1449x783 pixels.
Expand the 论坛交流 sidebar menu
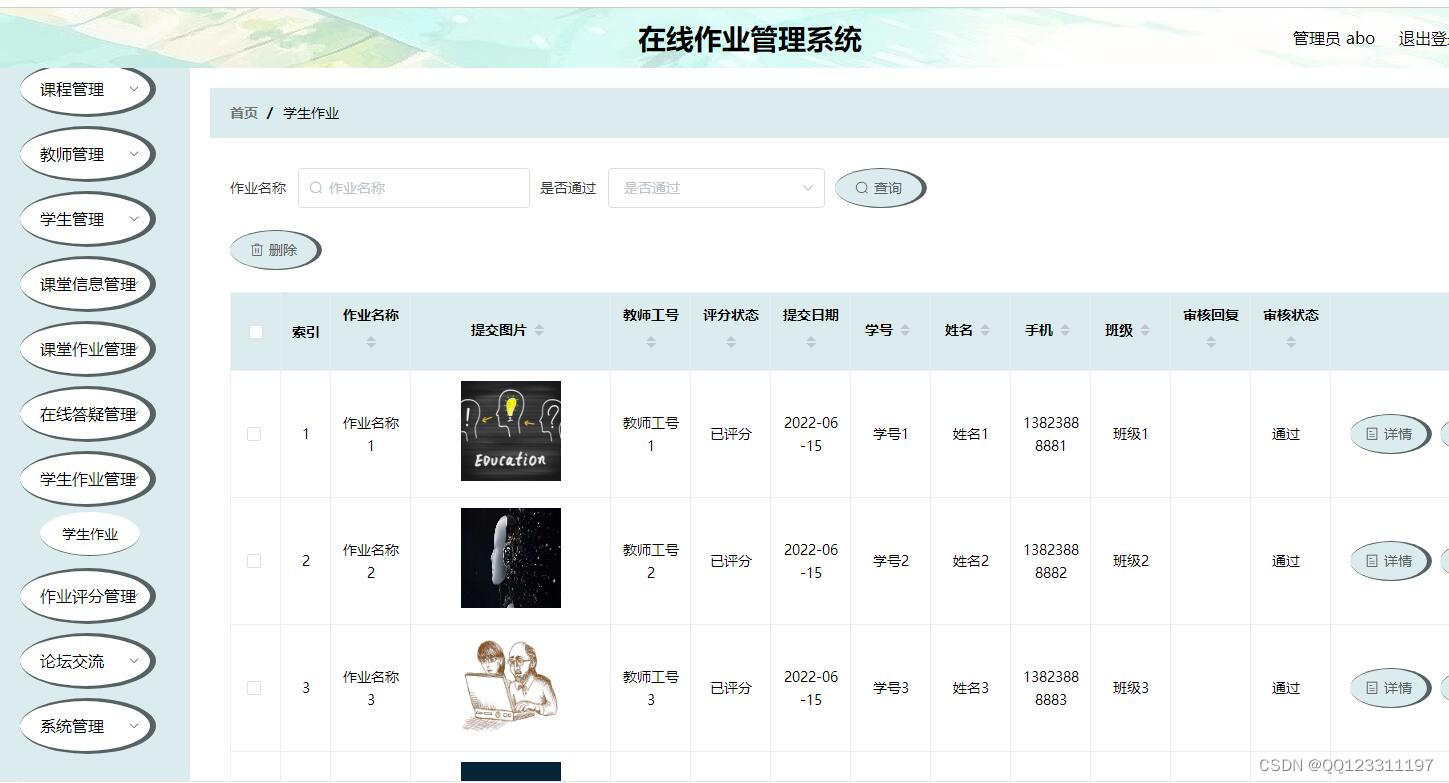pos(87,662)
